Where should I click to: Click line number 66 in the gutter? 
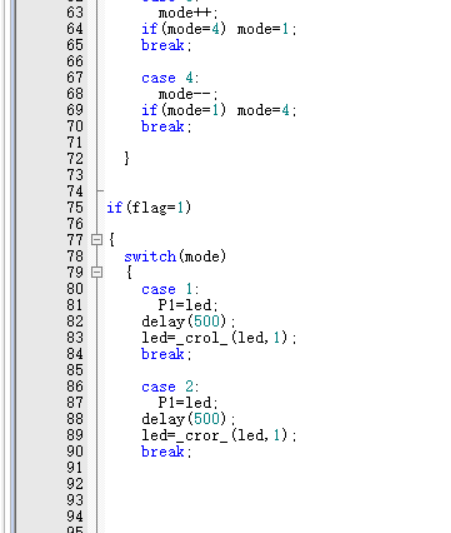[75, 62]
